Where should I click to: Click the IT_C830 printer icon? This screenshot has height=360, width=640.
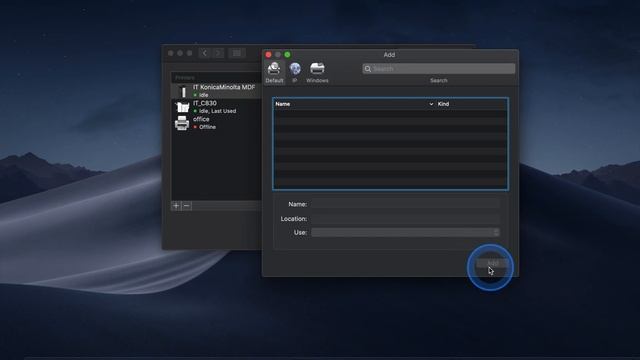click(182, 107)
